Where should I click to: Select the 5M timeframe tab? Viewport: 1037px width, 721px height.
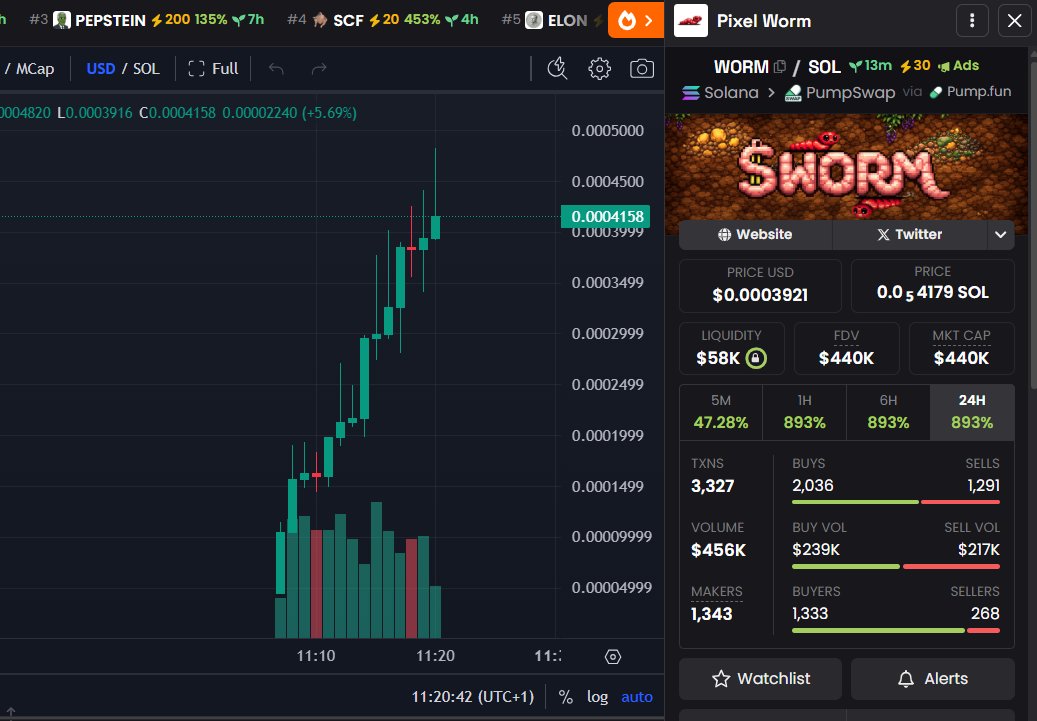click(721, 412)
